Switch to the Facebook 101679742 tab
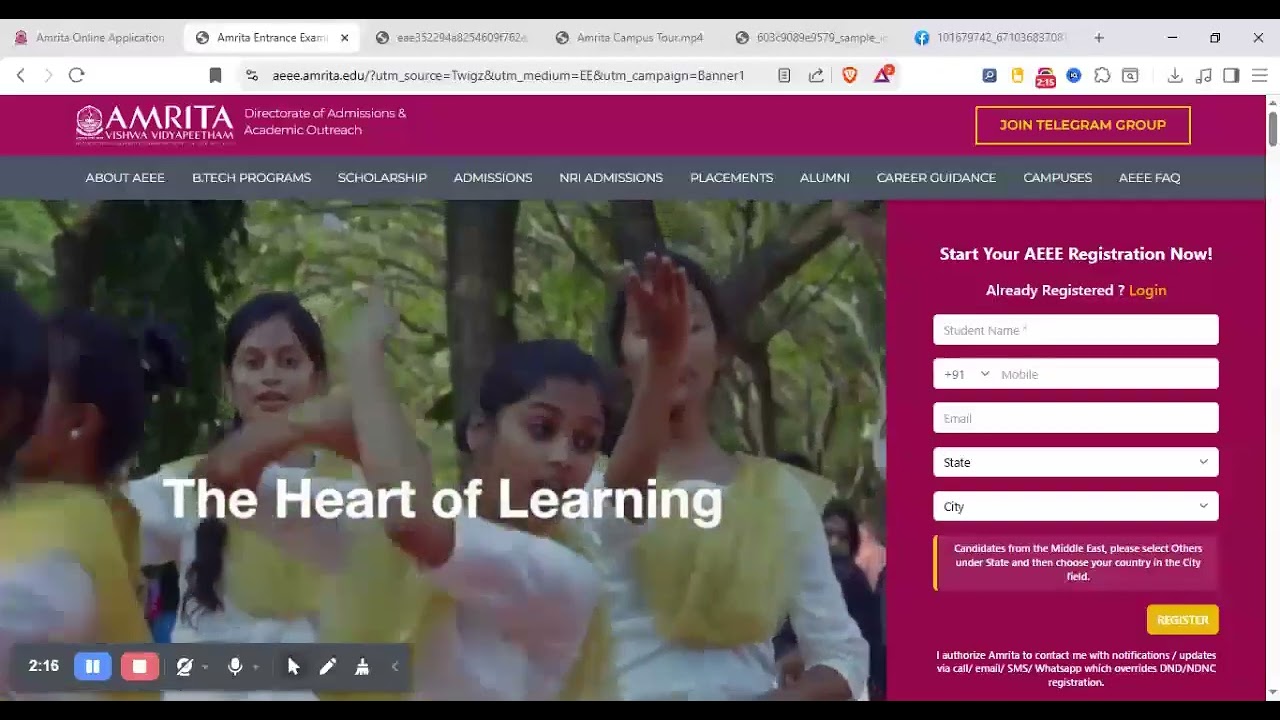1280x720 pixels. [x=991, y=38]
